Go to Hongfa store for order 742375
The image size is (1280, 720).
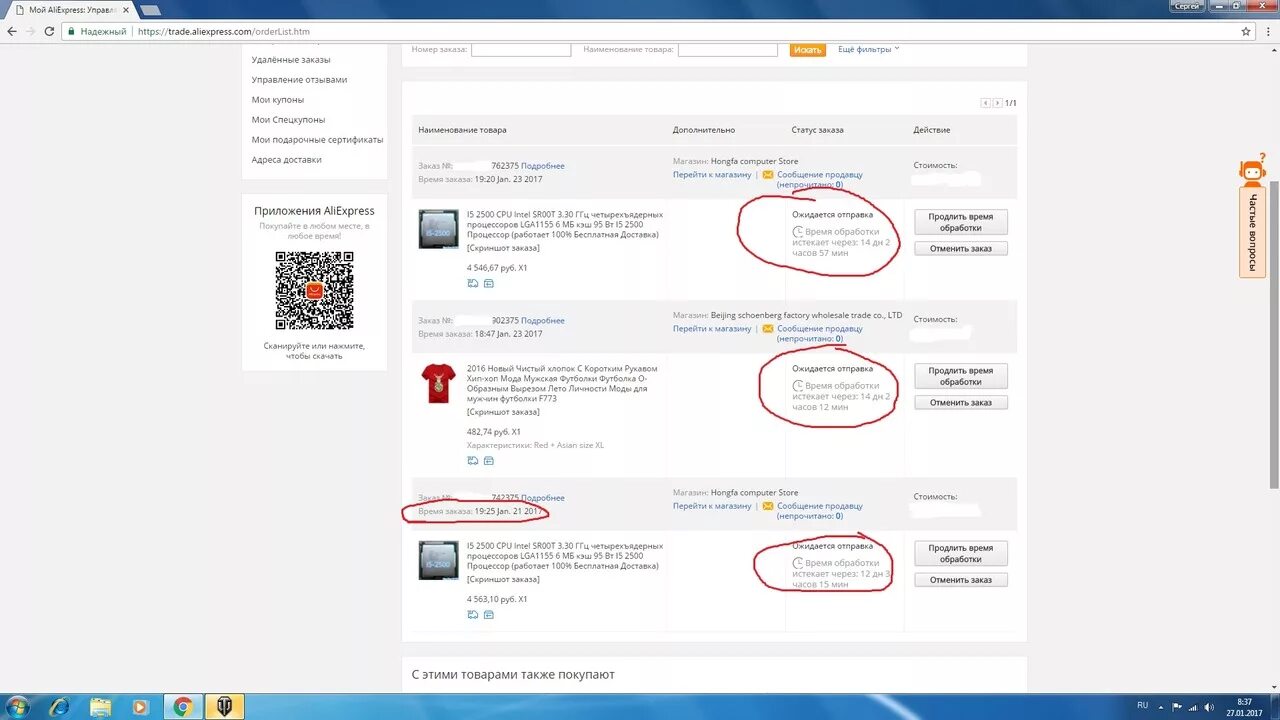tap(712, 506)
